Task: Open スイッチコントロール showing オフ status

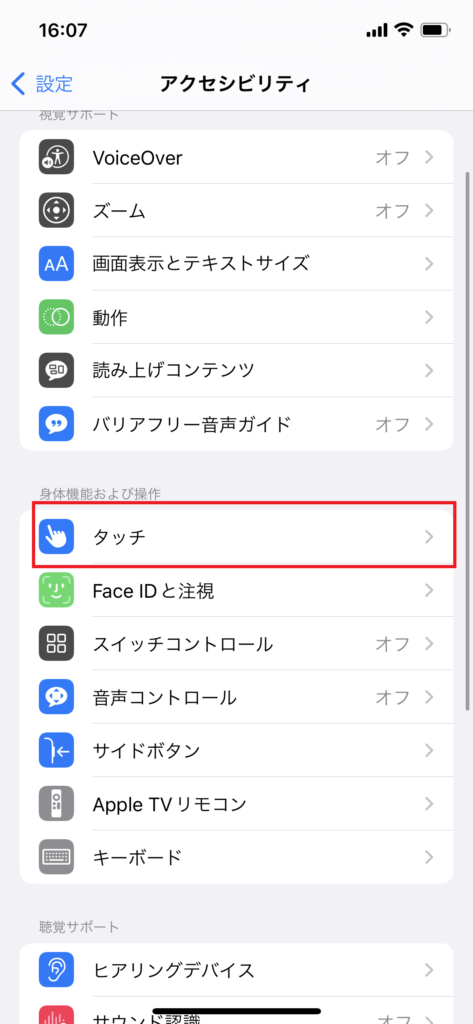Action: pyautogui.click(x=392, y=645)
